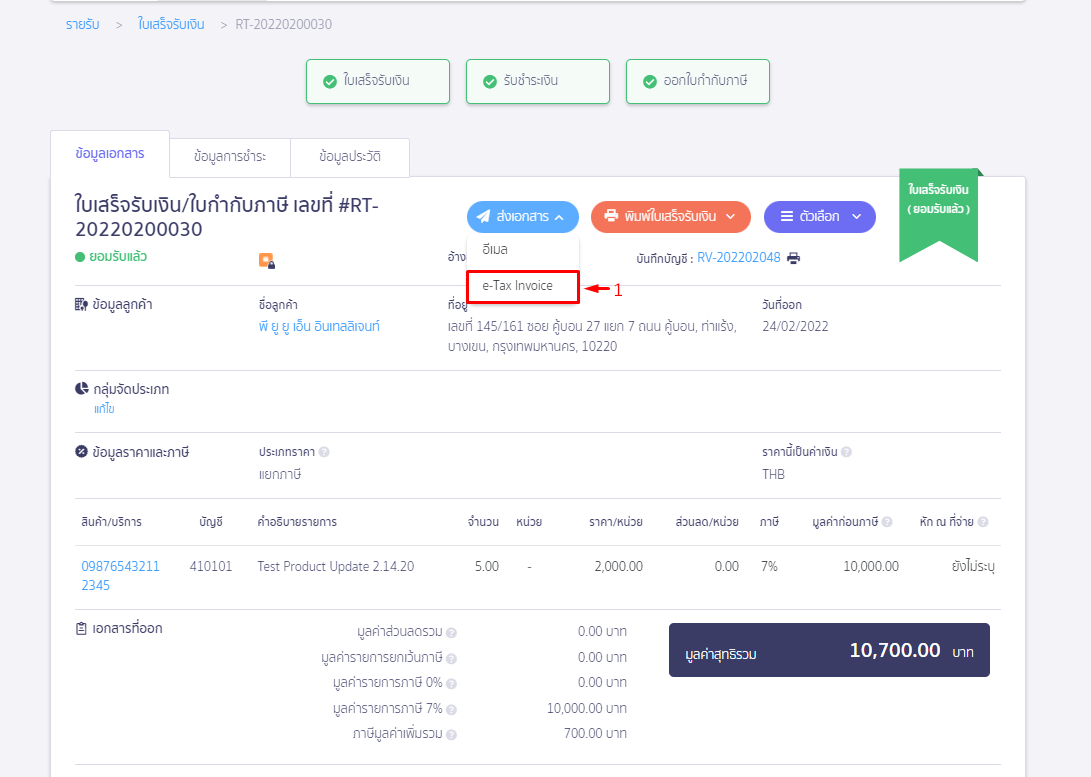Click help icon beside มูลค่ารายการภาษี 7%
The height and width of the screenshot is (777, 1091).
click(451, 709)
